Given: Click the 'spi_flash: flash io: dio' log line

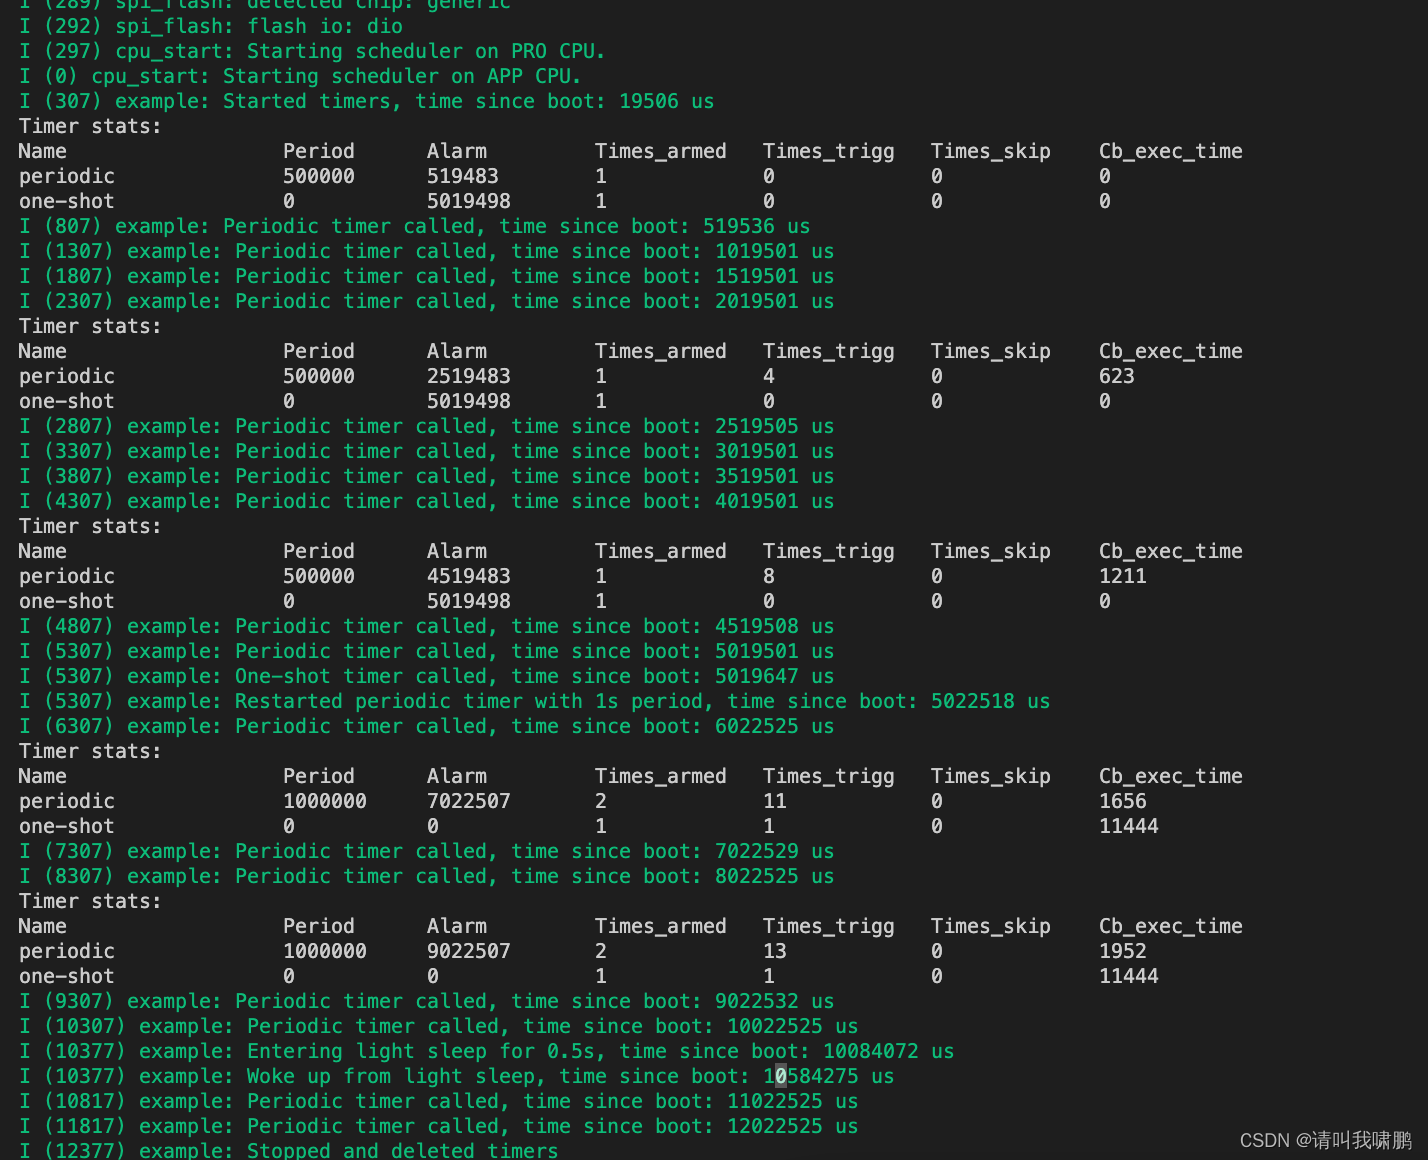Looking at the screenshot, I should coord(211,26).
